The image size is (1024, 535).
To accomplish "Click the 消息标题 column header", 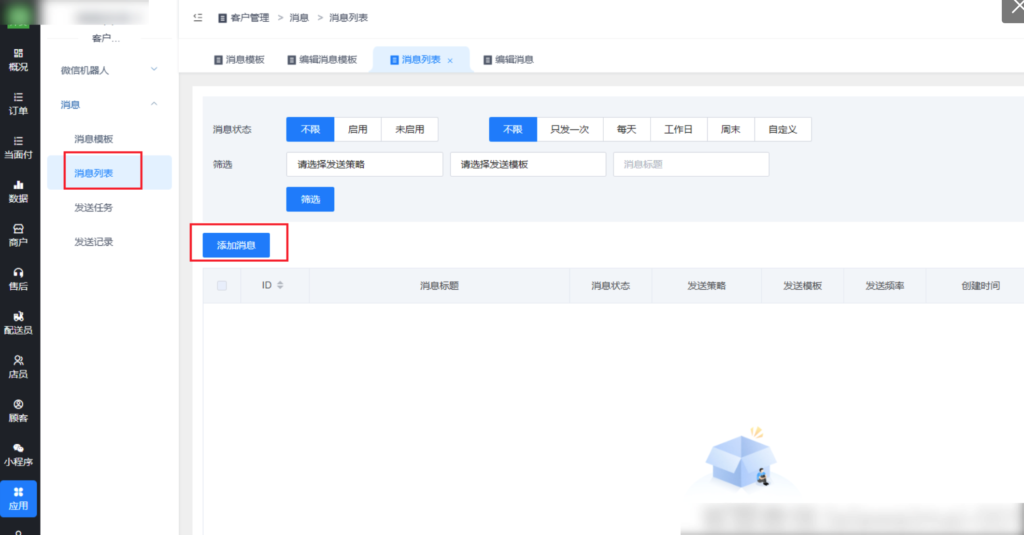I will tap(439, 285).
